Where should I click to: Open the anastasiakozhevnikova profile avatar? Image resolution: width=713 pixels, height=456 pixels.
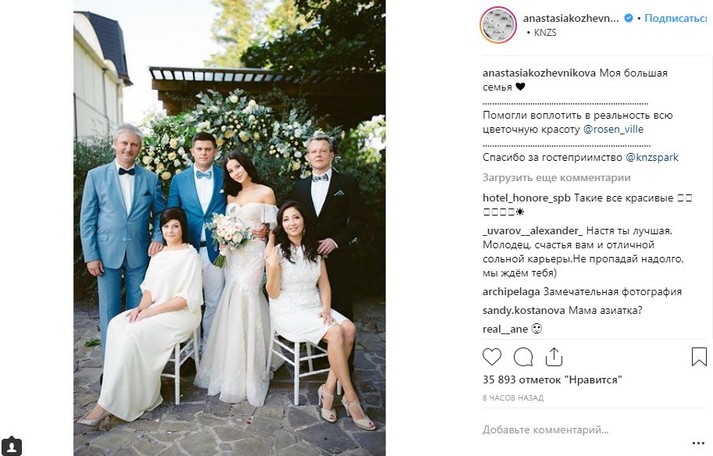click(x=498, y=25)
